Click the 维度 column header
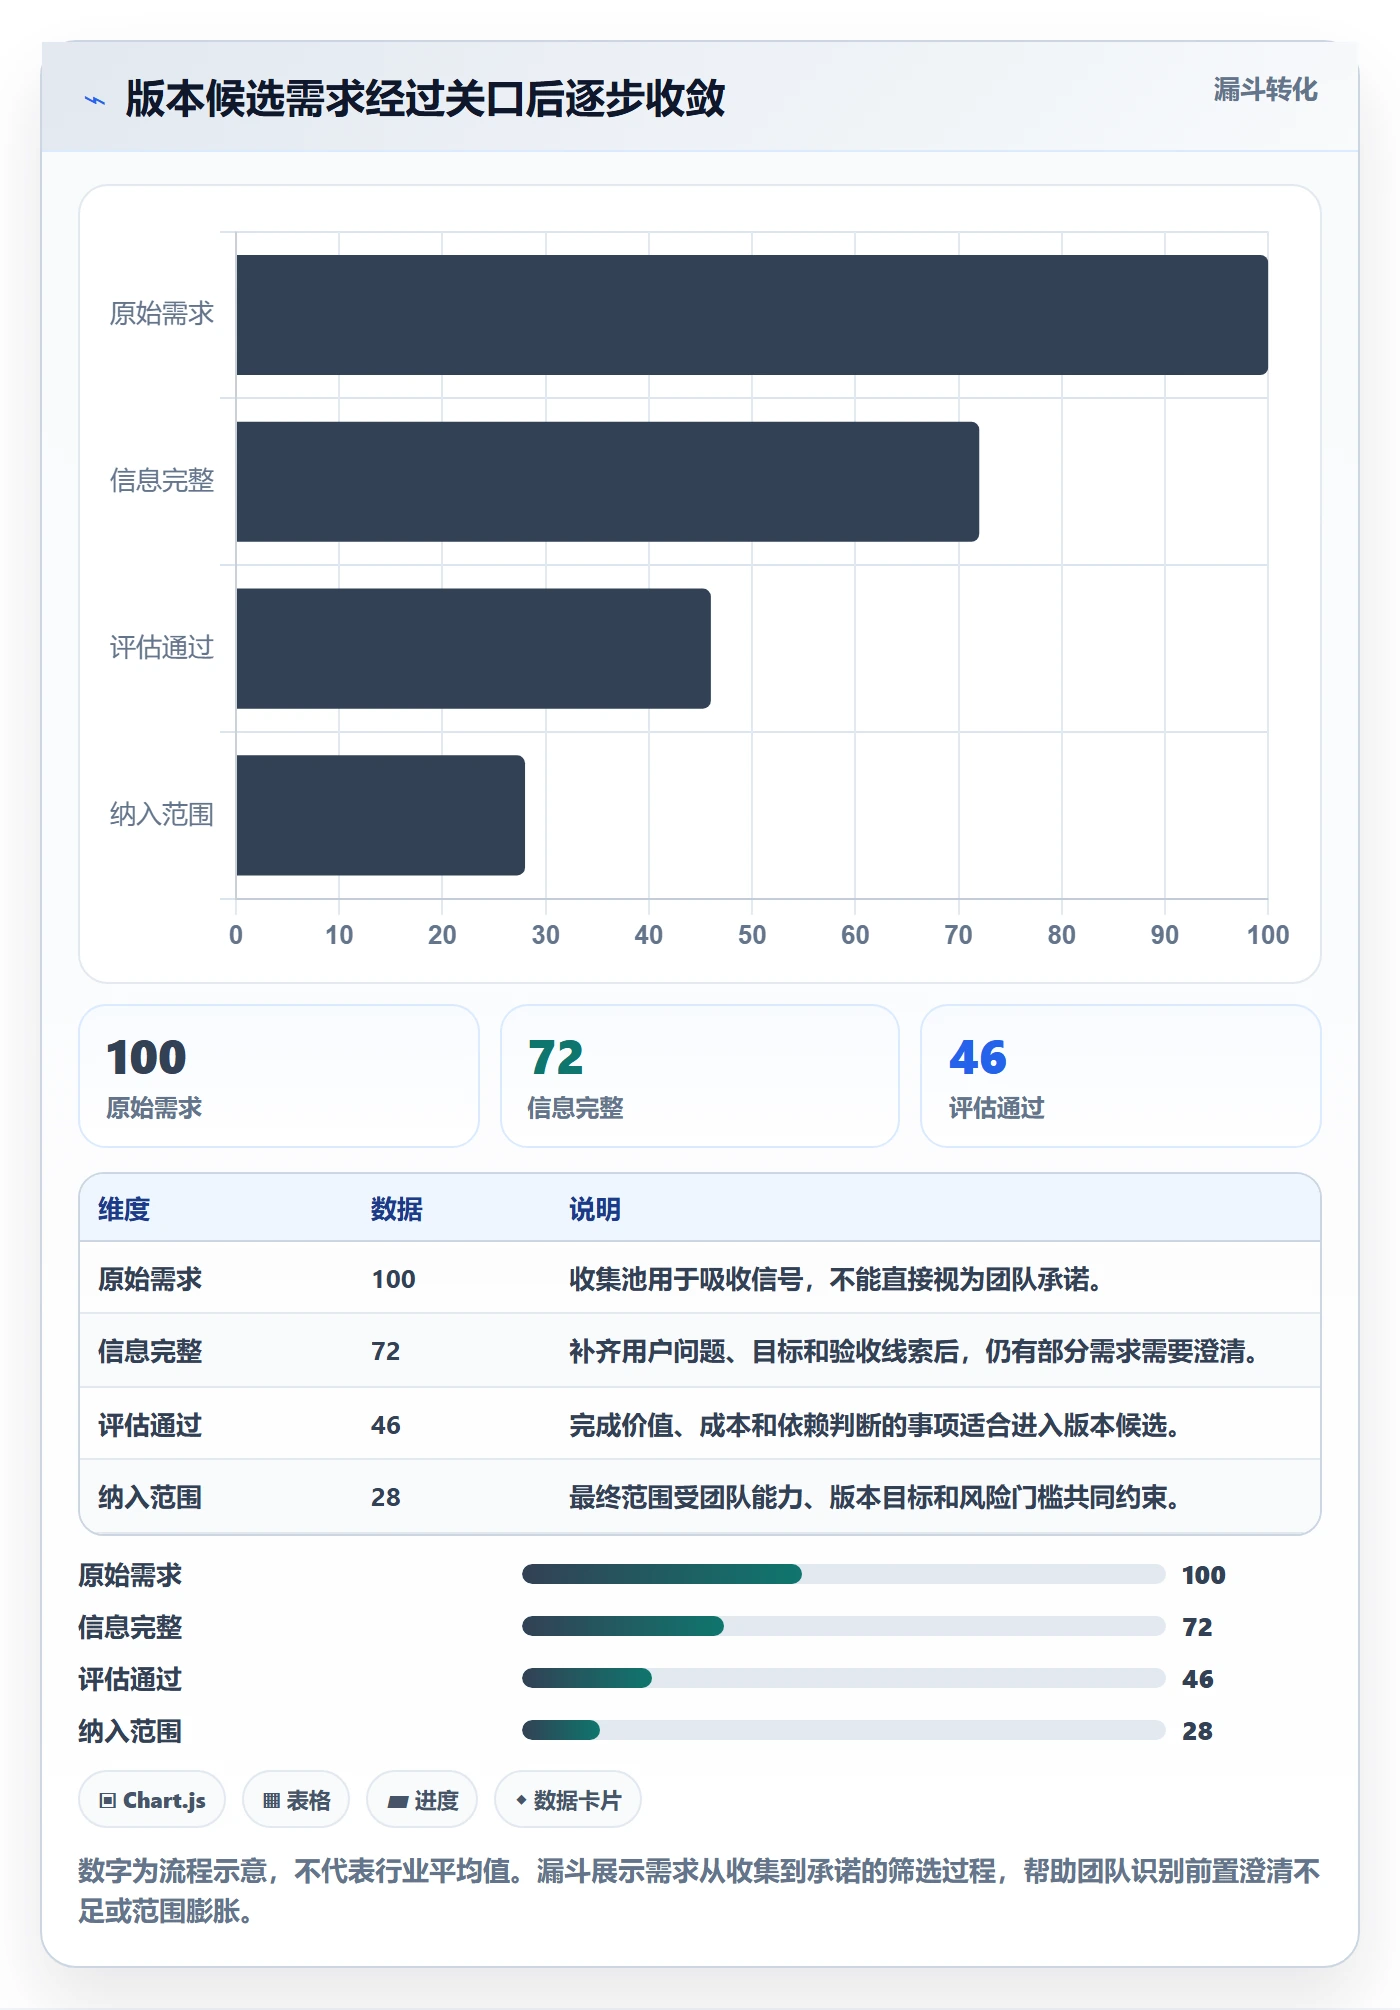The image size is (1400, 2010). click(x=124, y=1209)
